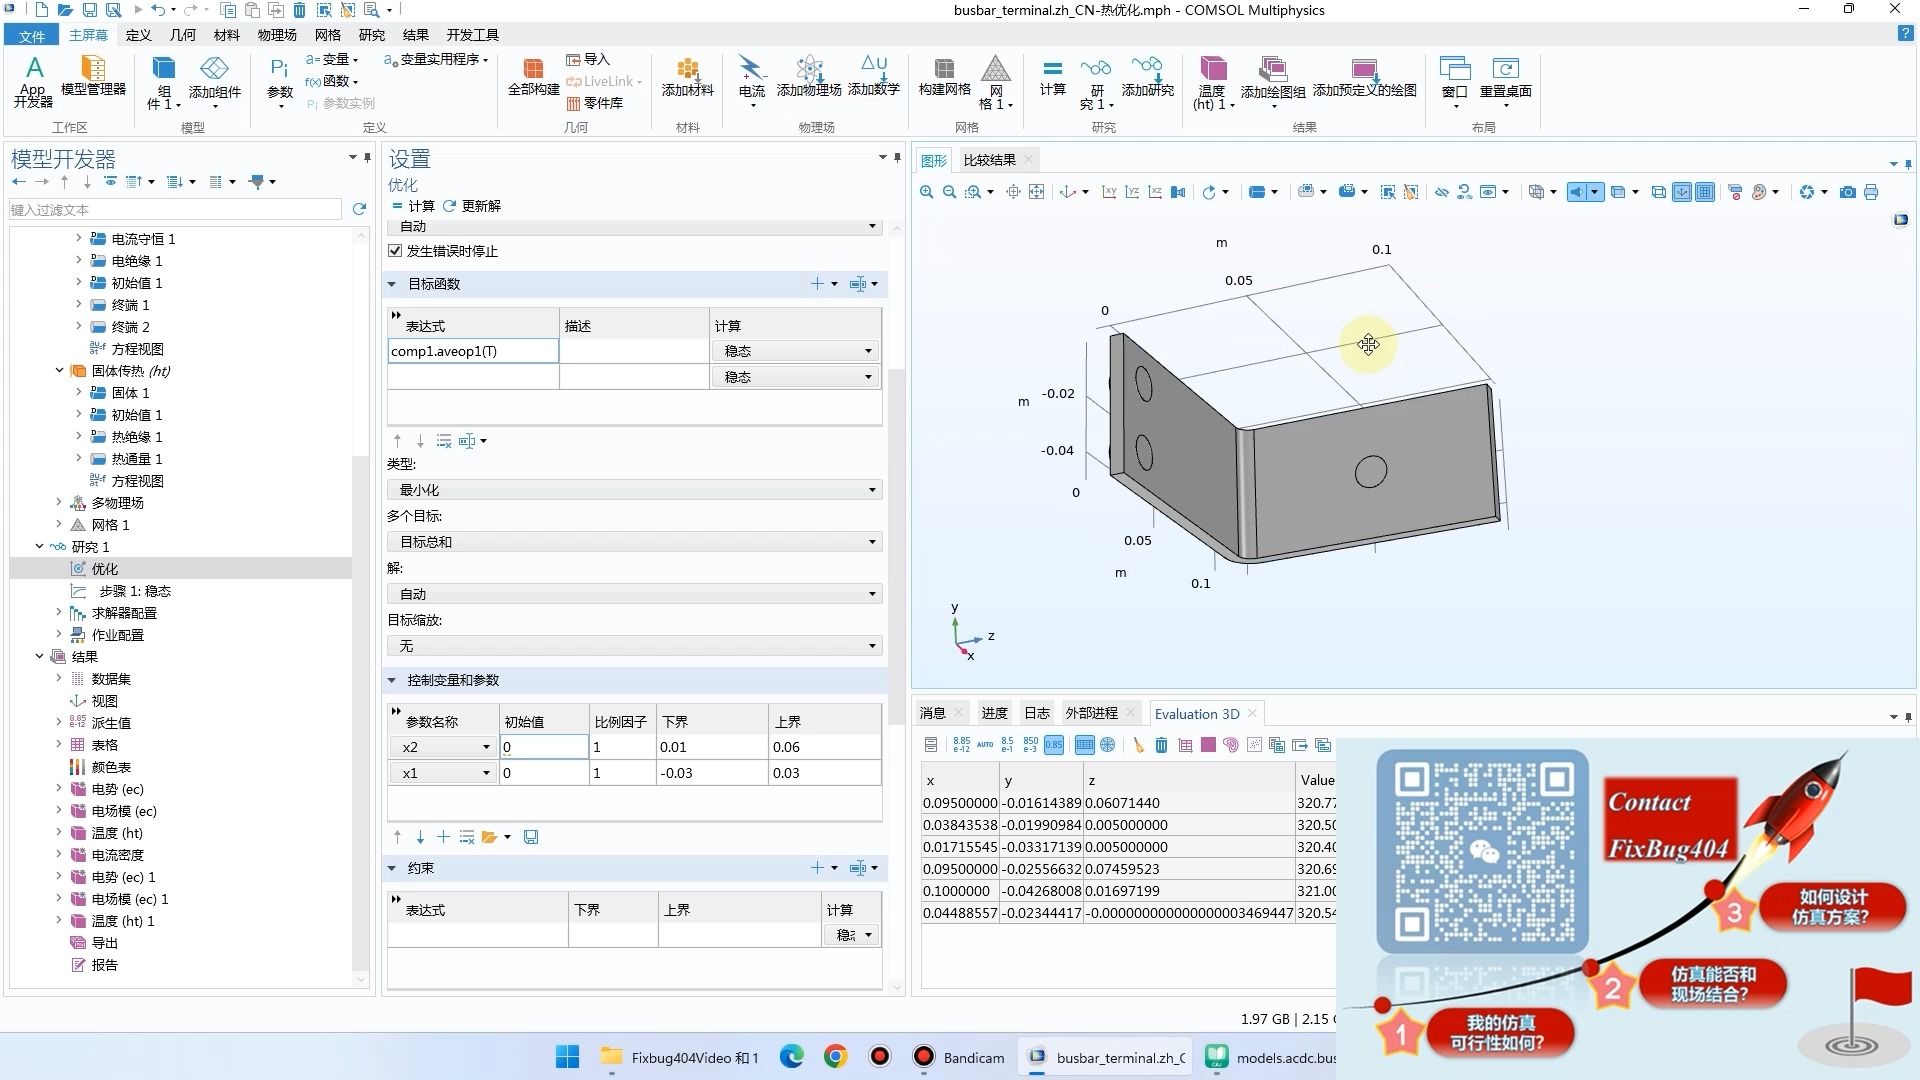Expand the 多物理场 tree node
Screen dimensions: 1920x1080
(59, 503)
